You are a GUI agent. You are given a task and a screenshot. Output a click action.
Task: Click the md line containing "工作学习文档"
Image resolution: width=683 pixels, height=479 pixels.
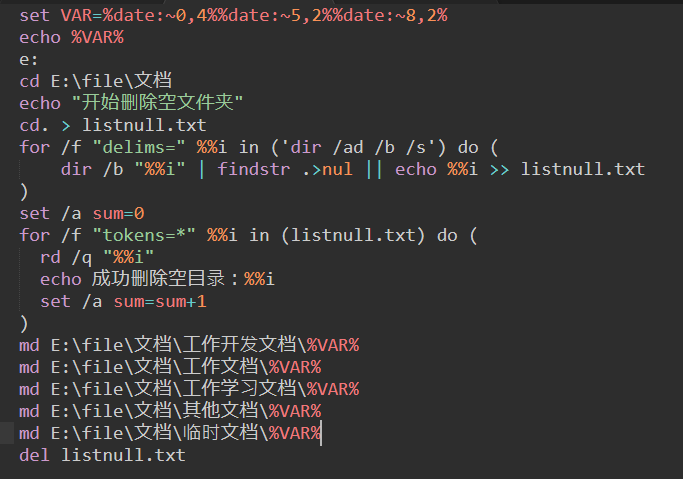coord(189,389)
